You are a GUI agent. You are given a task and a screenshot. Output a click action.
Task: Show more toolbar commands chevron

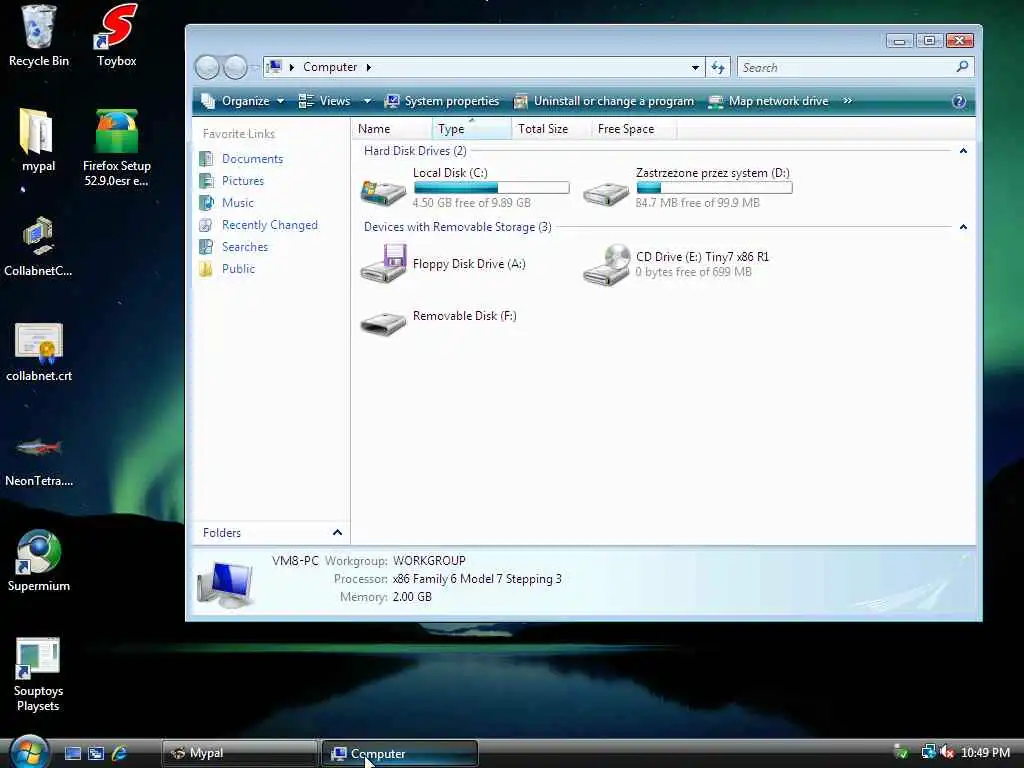click(848, 101)
